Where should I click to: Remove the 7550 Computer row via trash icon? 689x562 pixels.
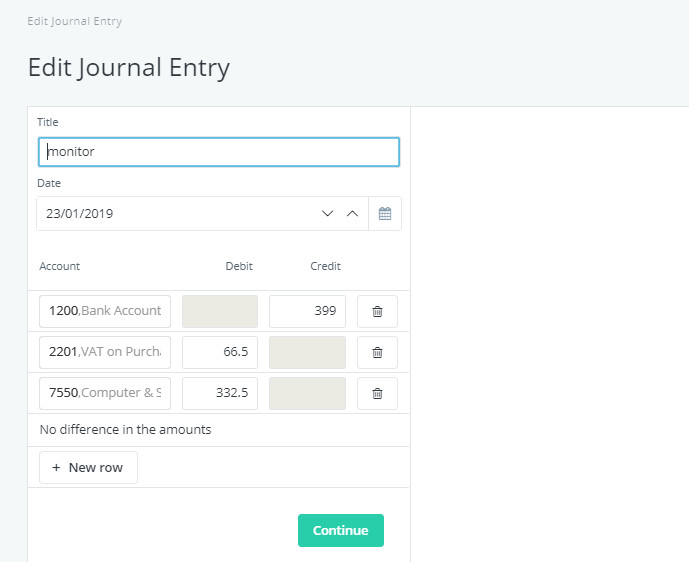click(x=377, y=393)
